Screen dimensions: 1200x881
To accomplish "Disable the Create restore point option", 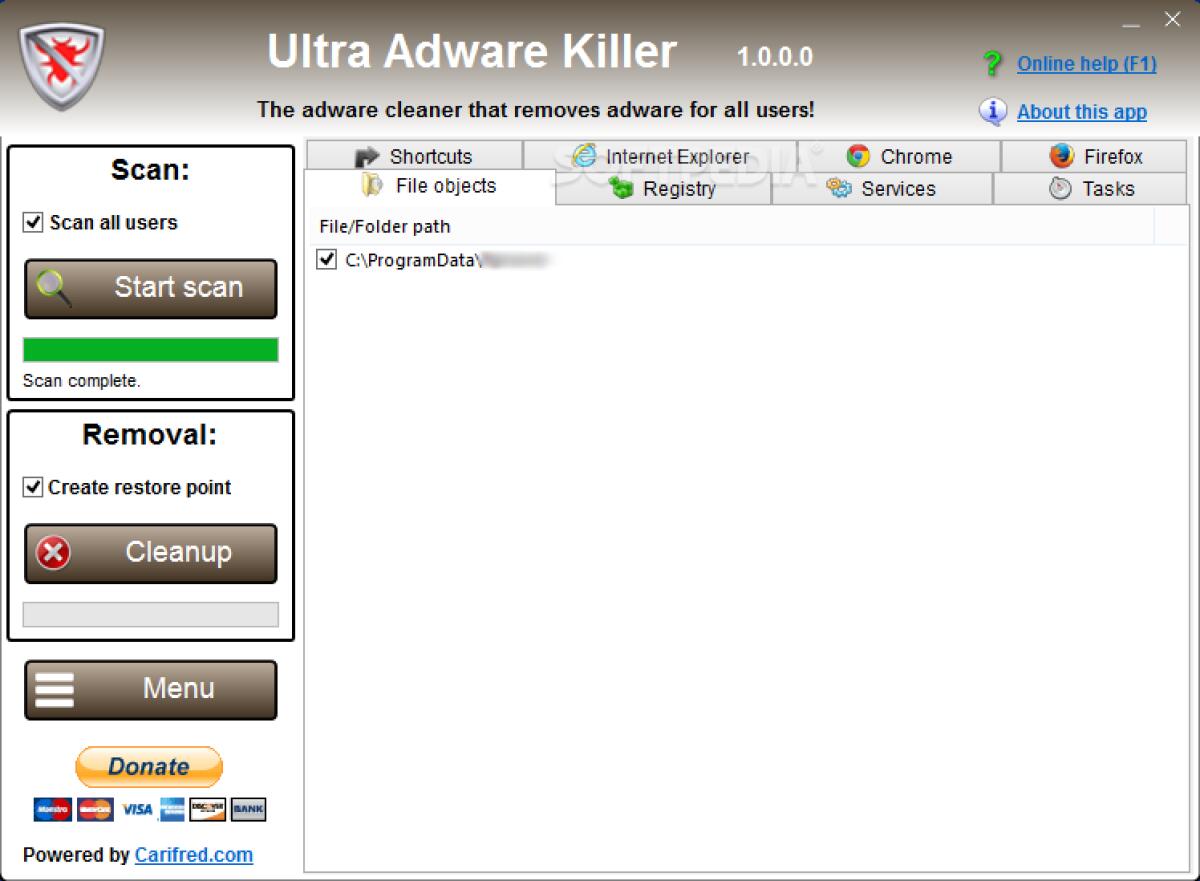I will point(35,487).
